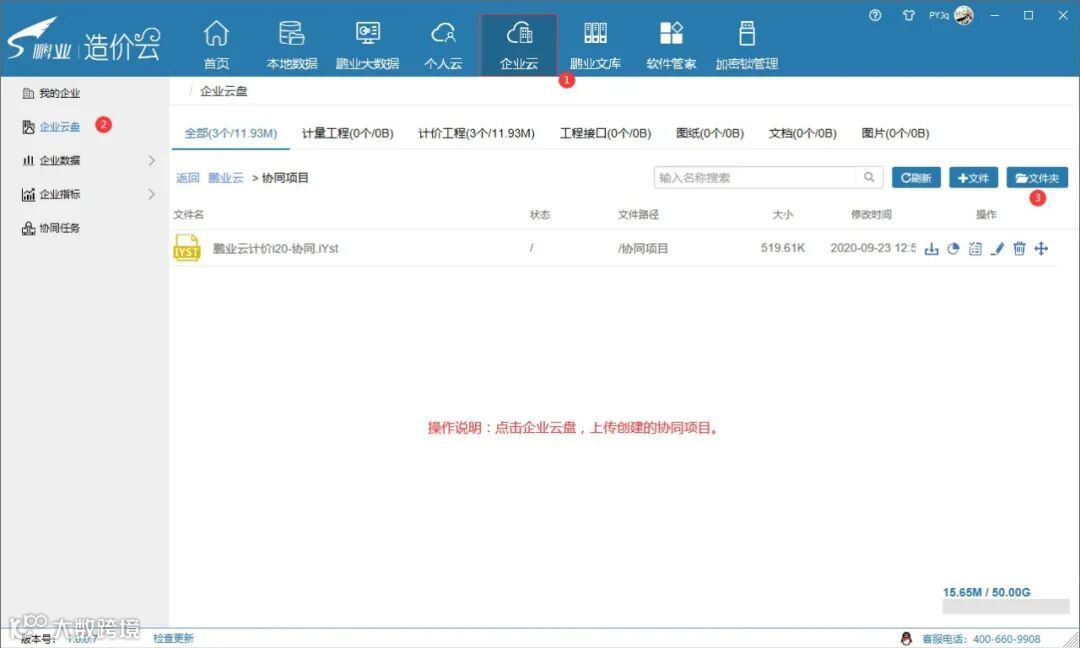Image resolution: width=1080 pixels, height=648 pixels.
Task: Click the customer service penguin icon
Action: point(906,638)
